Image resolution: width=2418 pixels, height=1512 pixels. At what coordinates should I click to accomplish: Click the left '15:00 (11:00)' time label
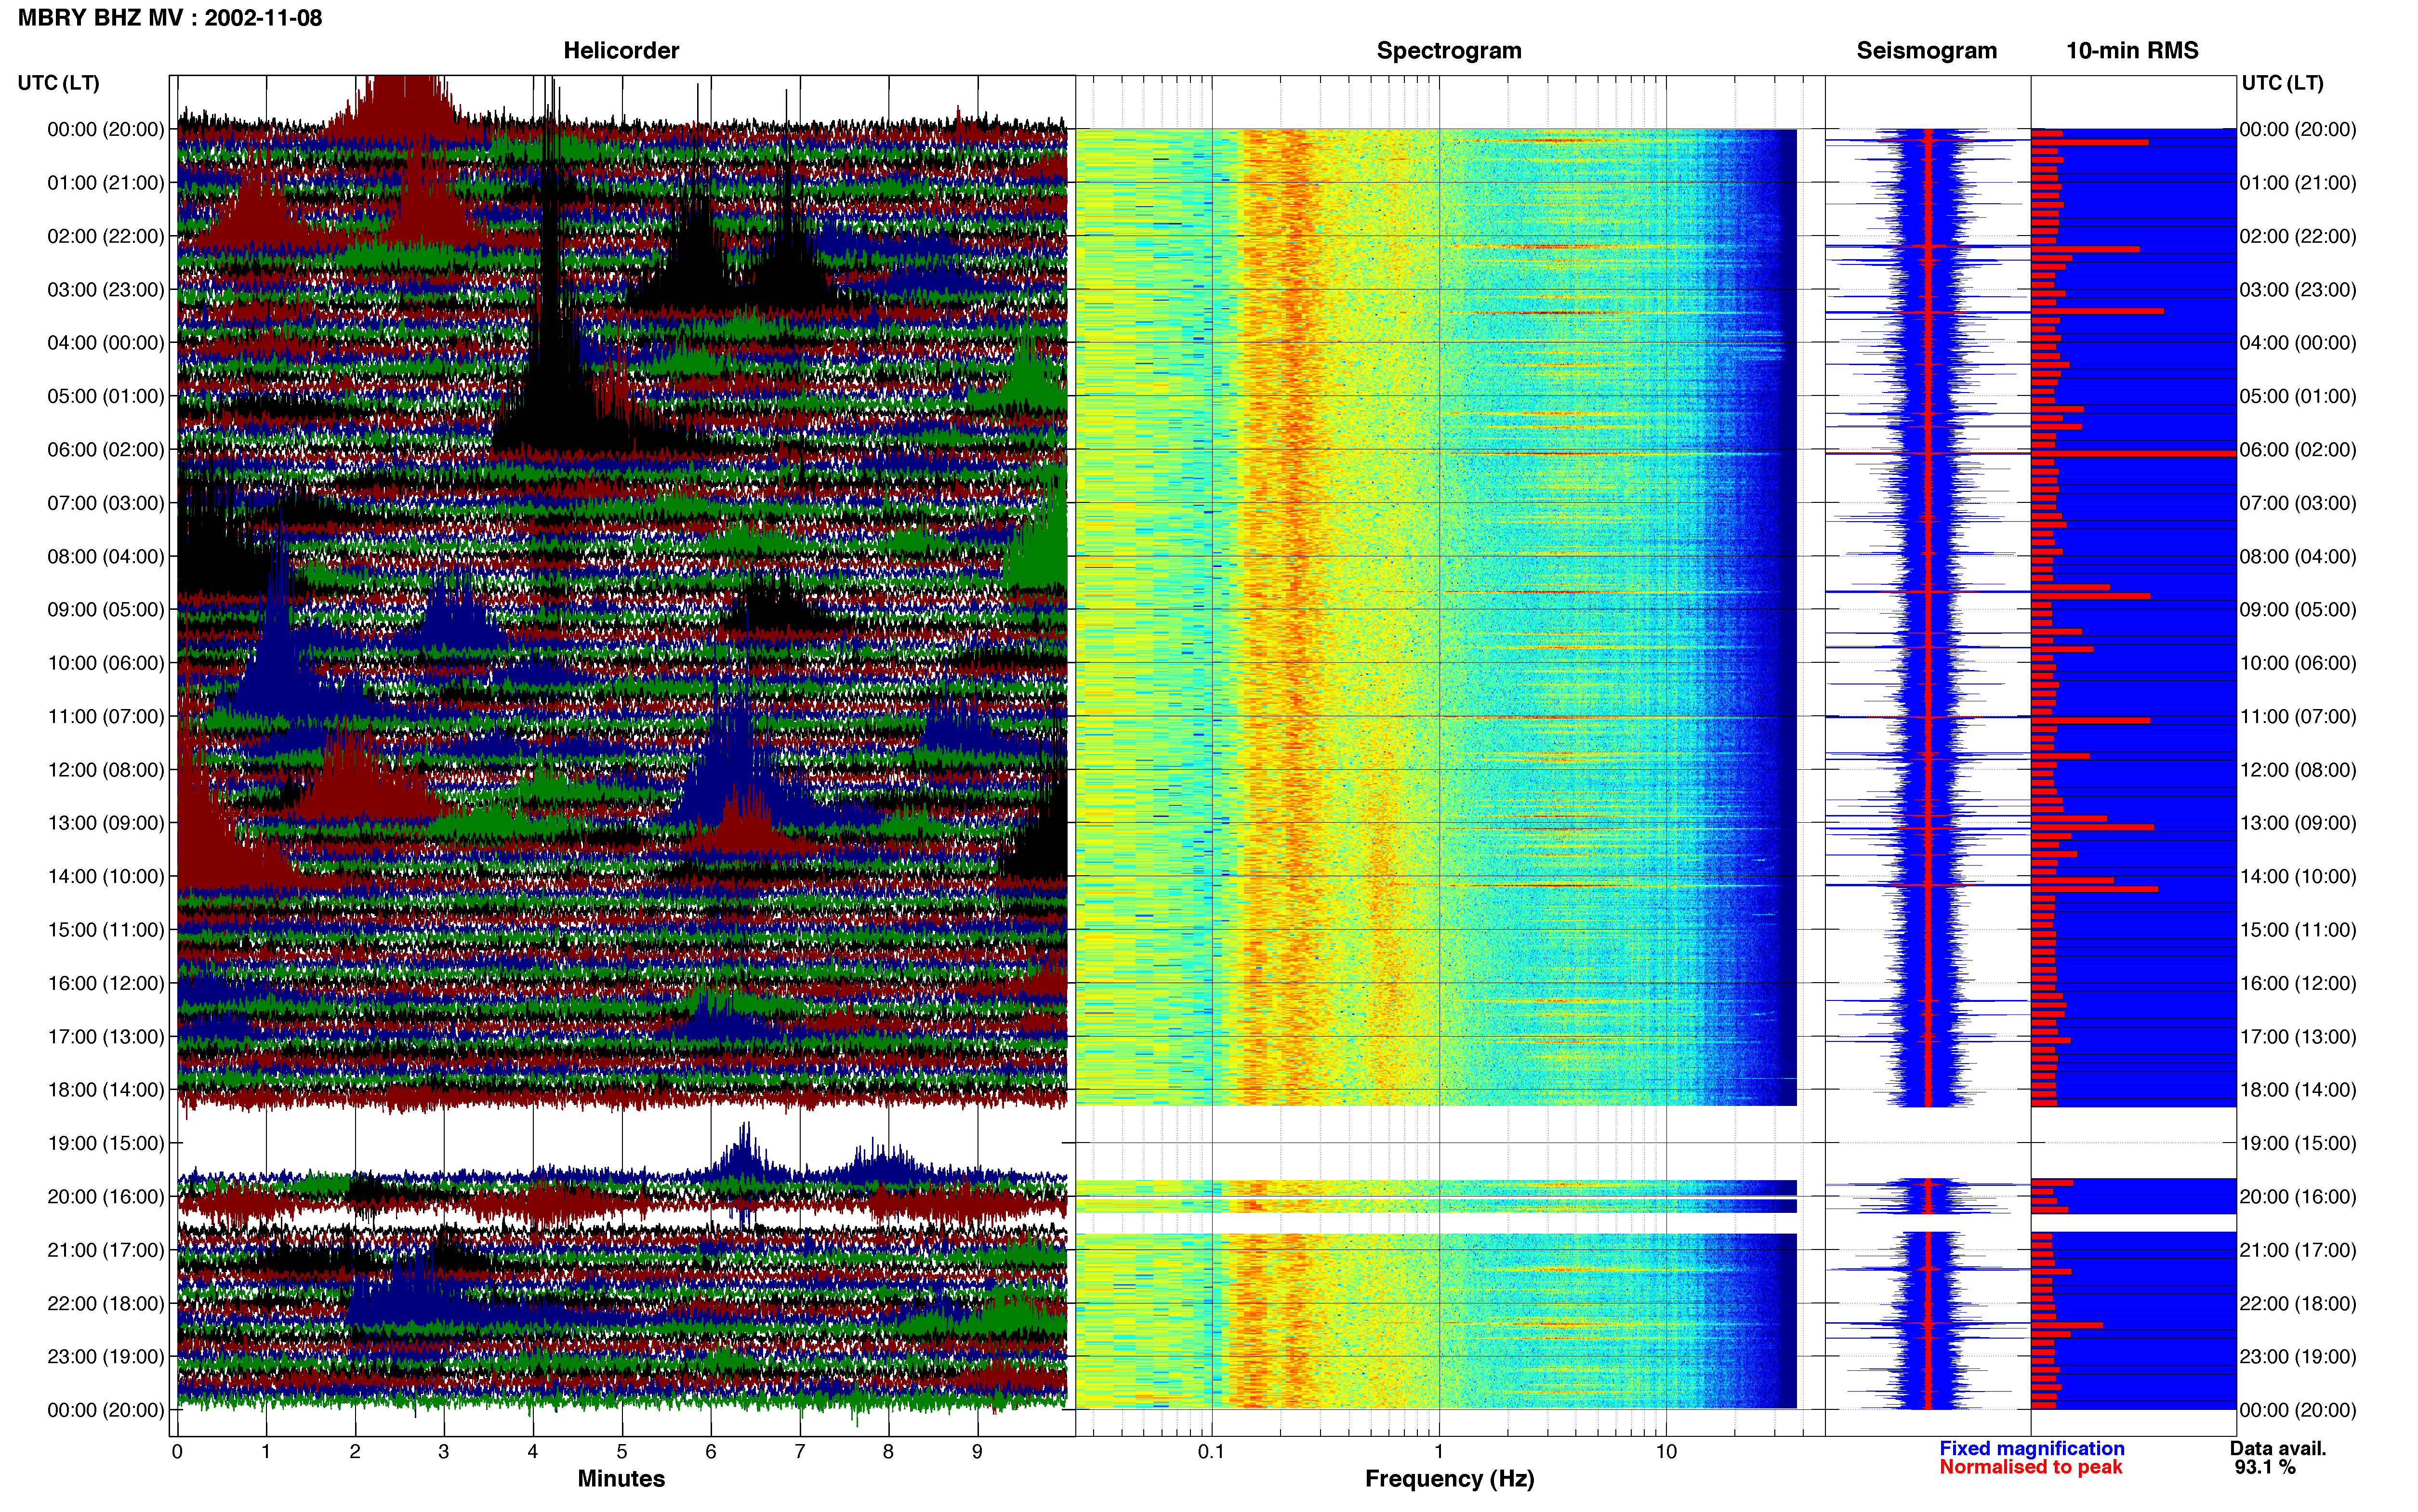[x=106, y=929]
